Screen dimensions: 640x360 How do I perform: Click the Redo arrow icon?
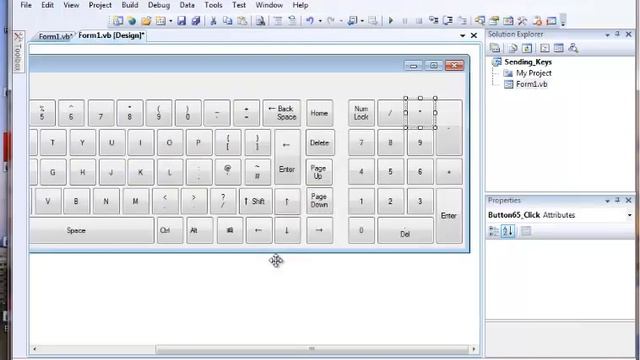[x=331, y=20]
